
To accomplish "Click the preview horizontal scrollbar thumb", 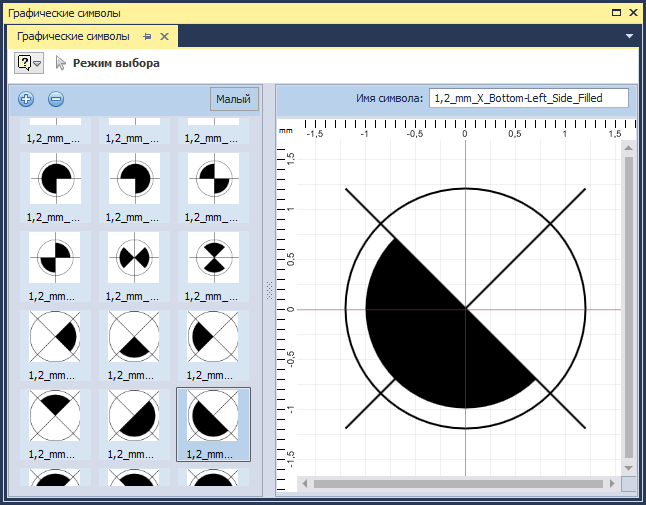I will [459, 484].
